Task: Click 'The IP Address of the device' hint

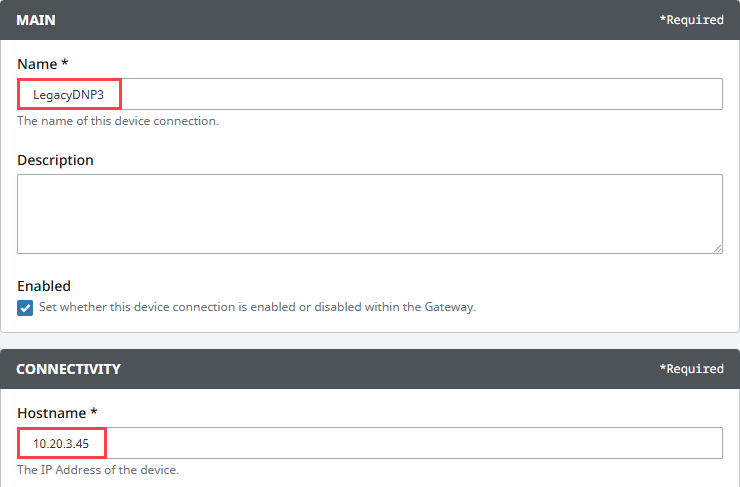Action: [x=98, y=470]
